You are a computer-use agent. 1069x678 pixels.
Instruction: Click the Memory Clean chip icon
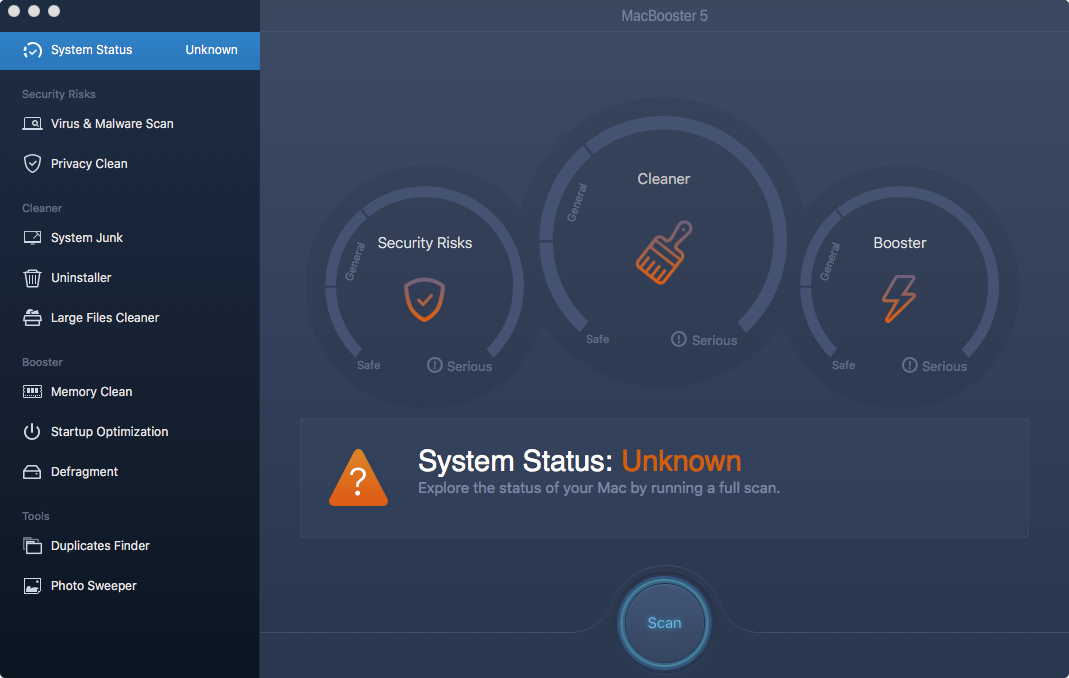coord(32,392)
